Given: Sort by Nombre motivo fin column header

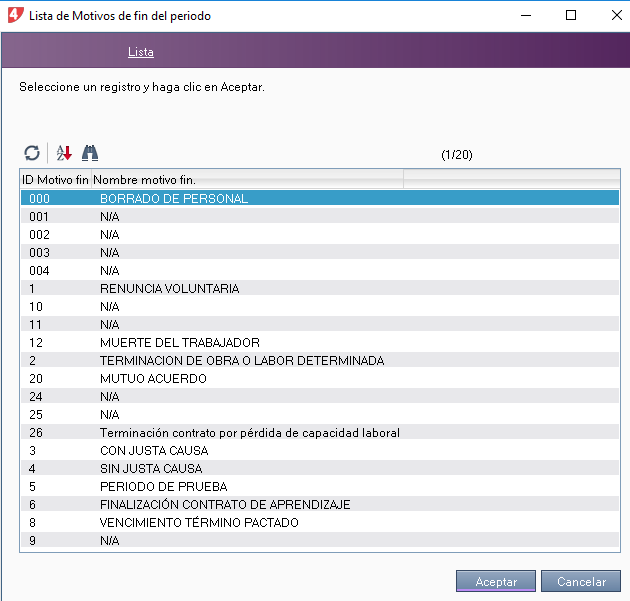Looking at the screenshot, I should (147, 179).
